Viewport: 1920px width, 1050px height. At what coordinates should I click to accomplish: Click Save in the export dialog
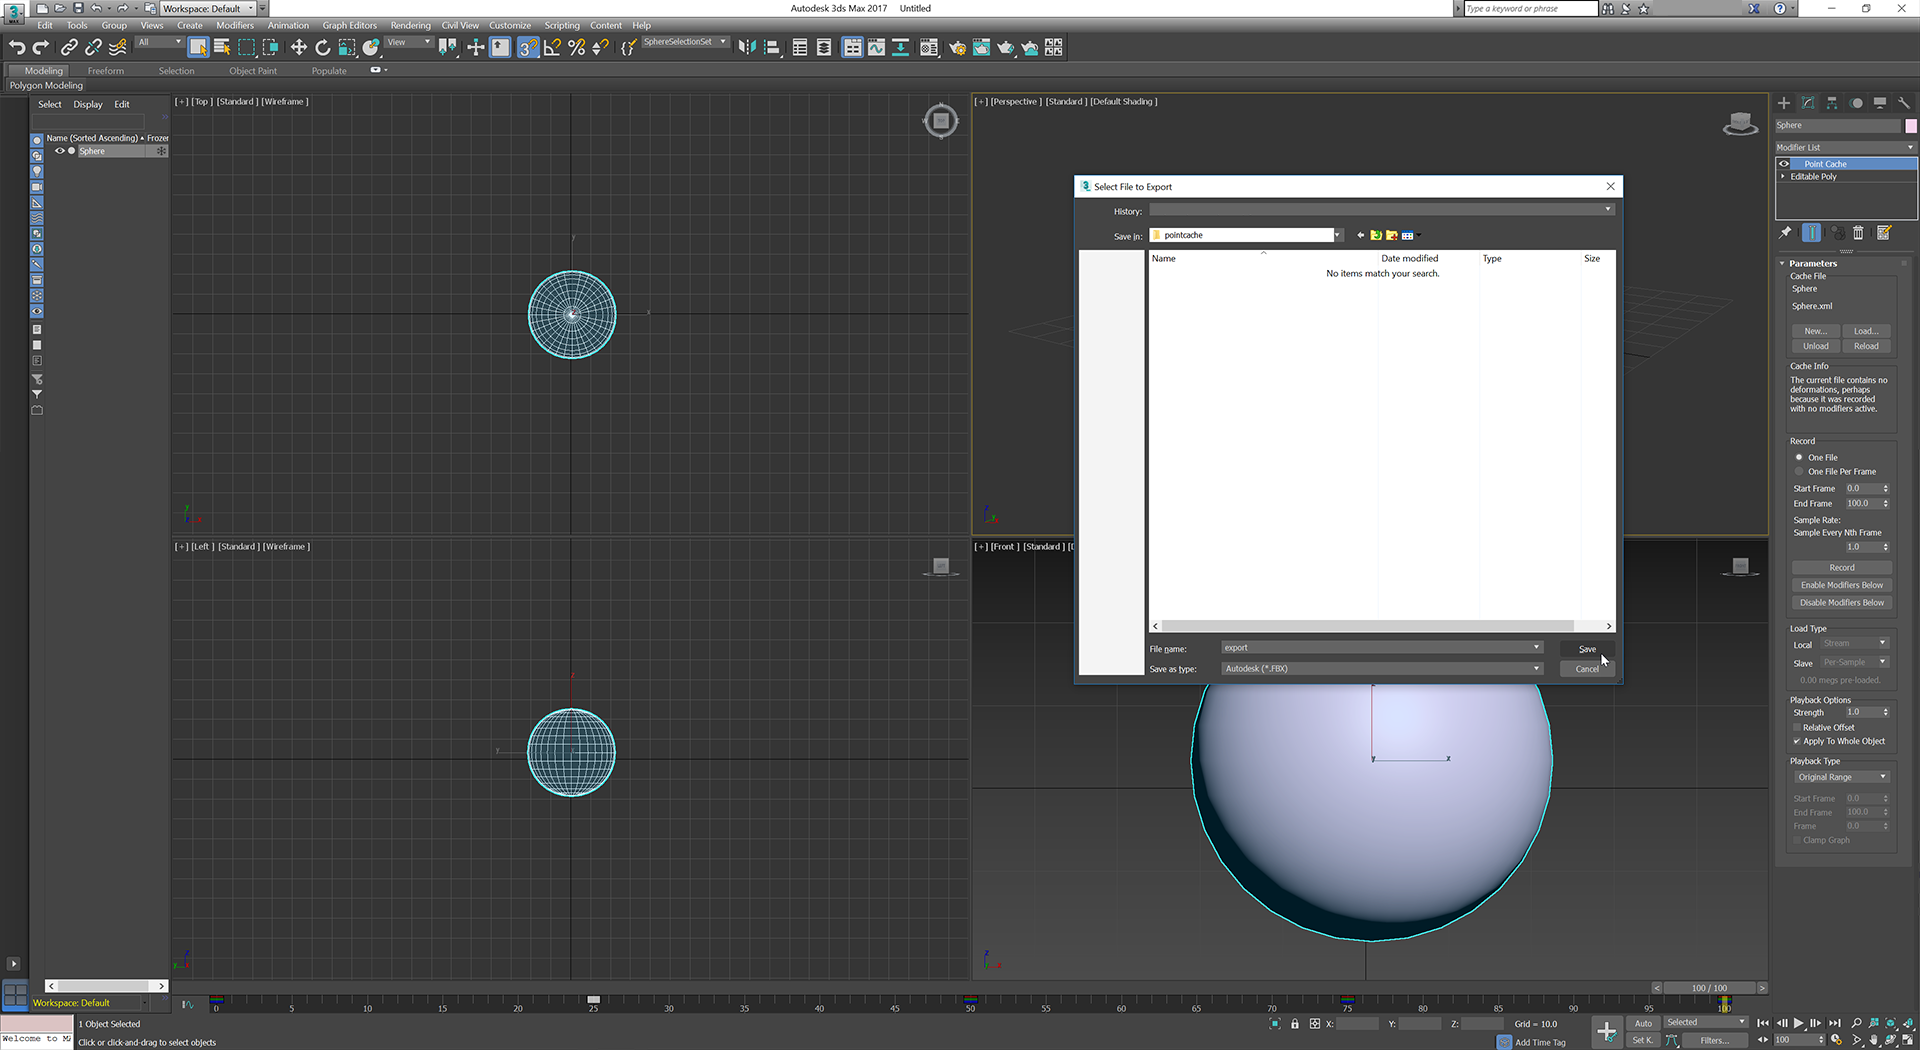pos(1587,649)
